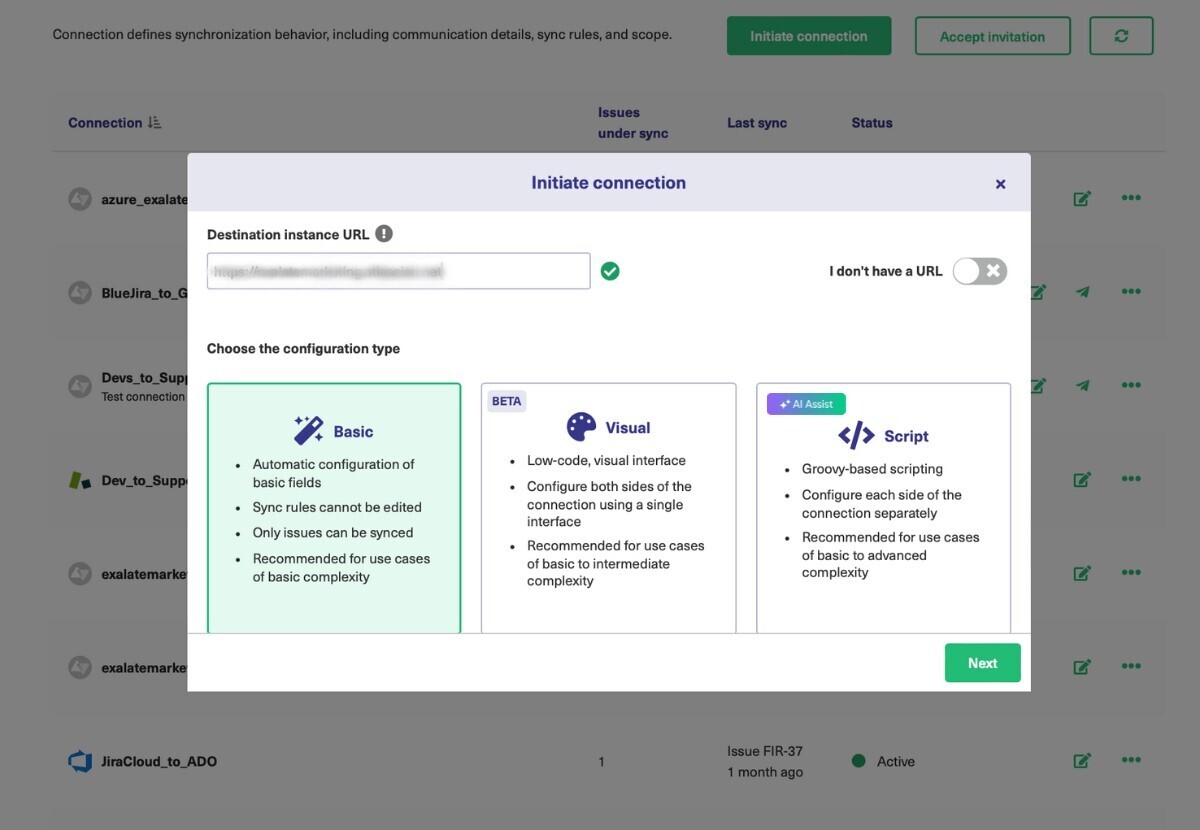
Task: Open the three-dot menu for azure_exalate row
Action: 1131,198
